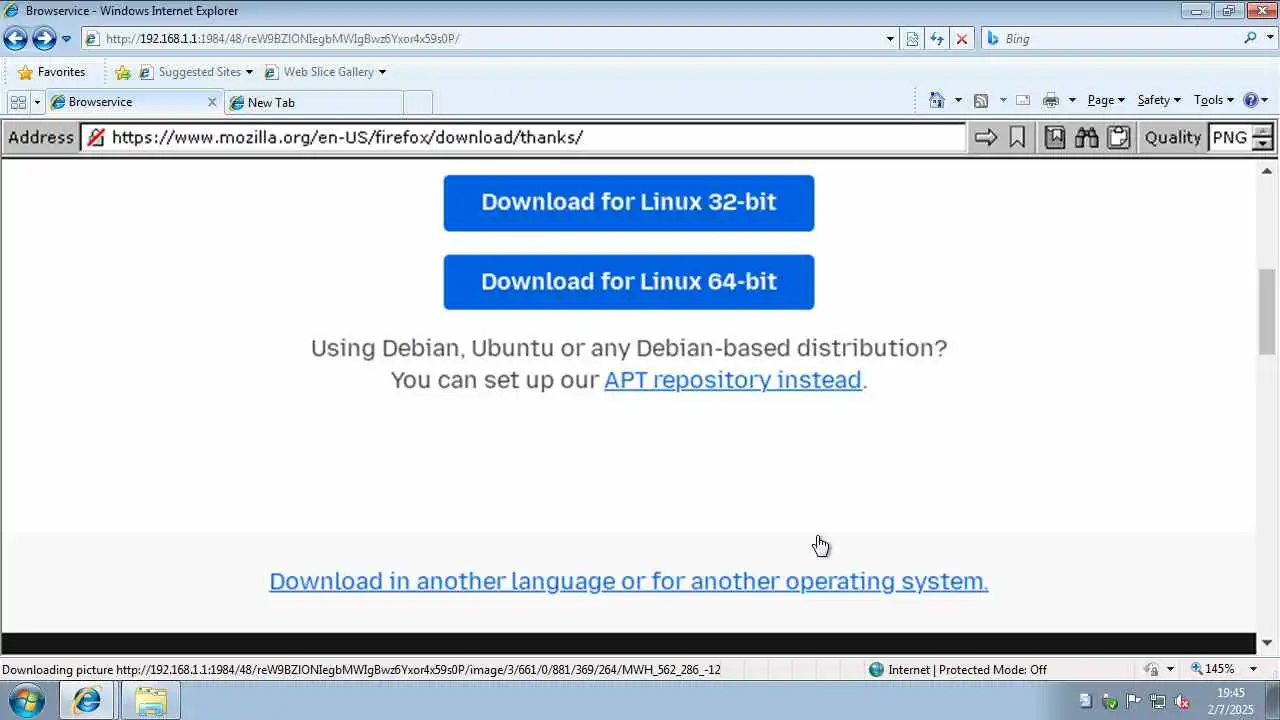Click the Quality PNG value field
Image resolution: width=1280 pixels, height=720 pixels.
(x=1230, y=137)
